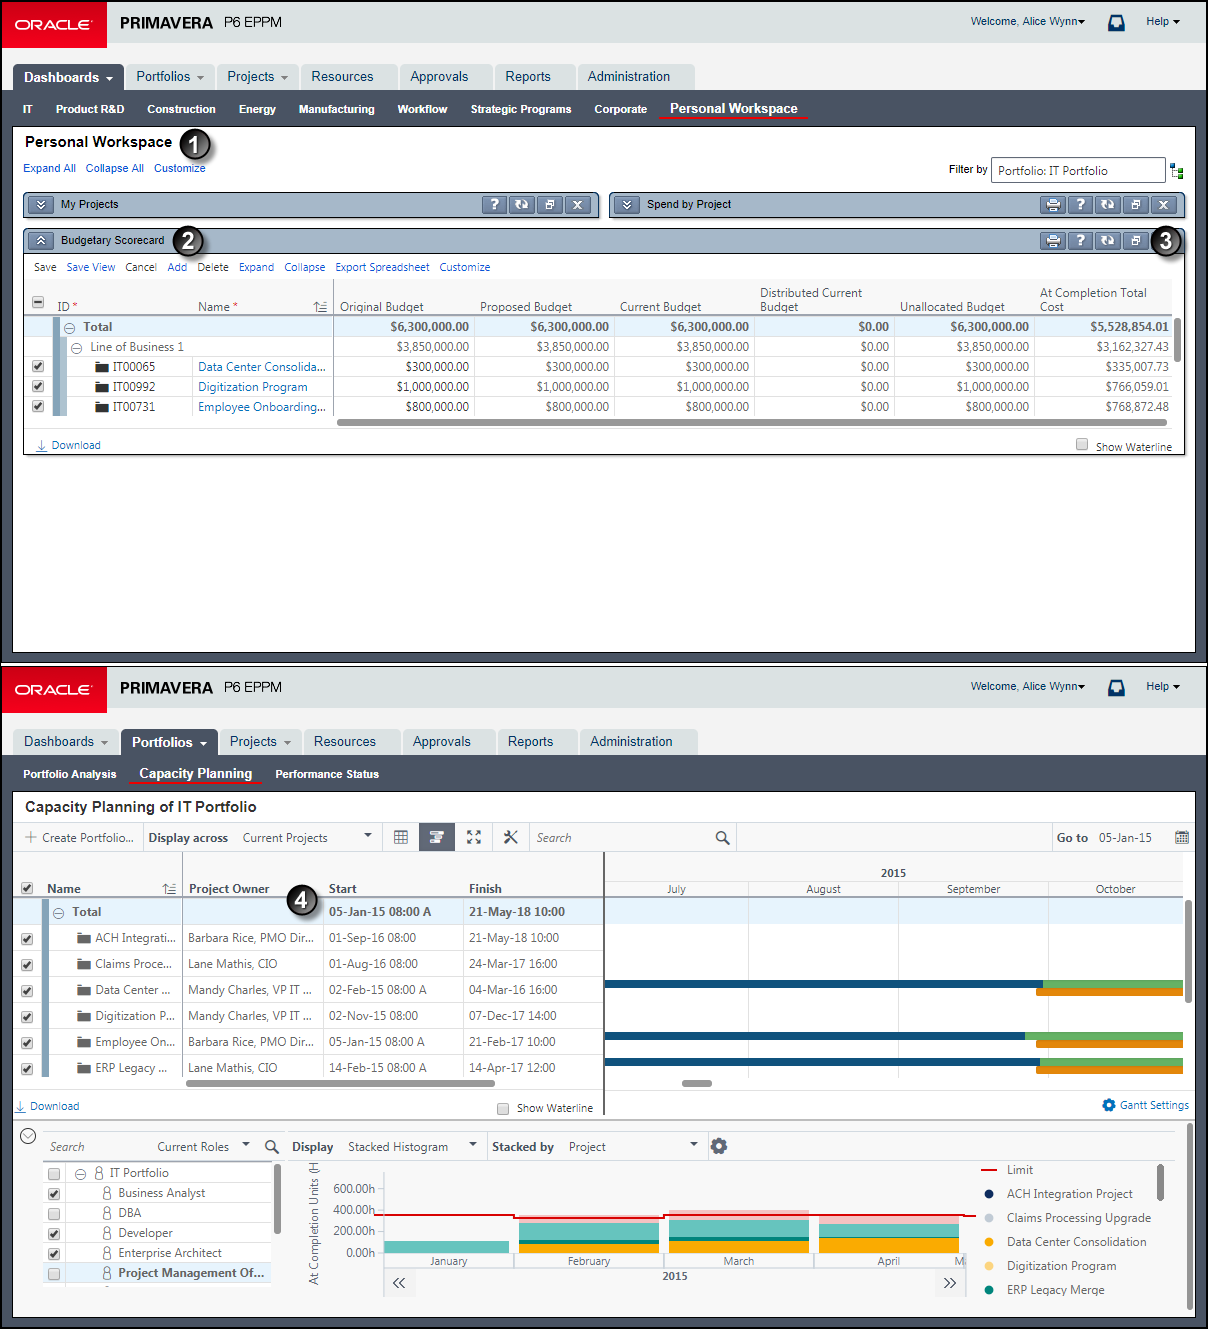Open histogram settings gear next to Stacked by
This screenshot has height=1329, width=1208.
coord(719,1146)
